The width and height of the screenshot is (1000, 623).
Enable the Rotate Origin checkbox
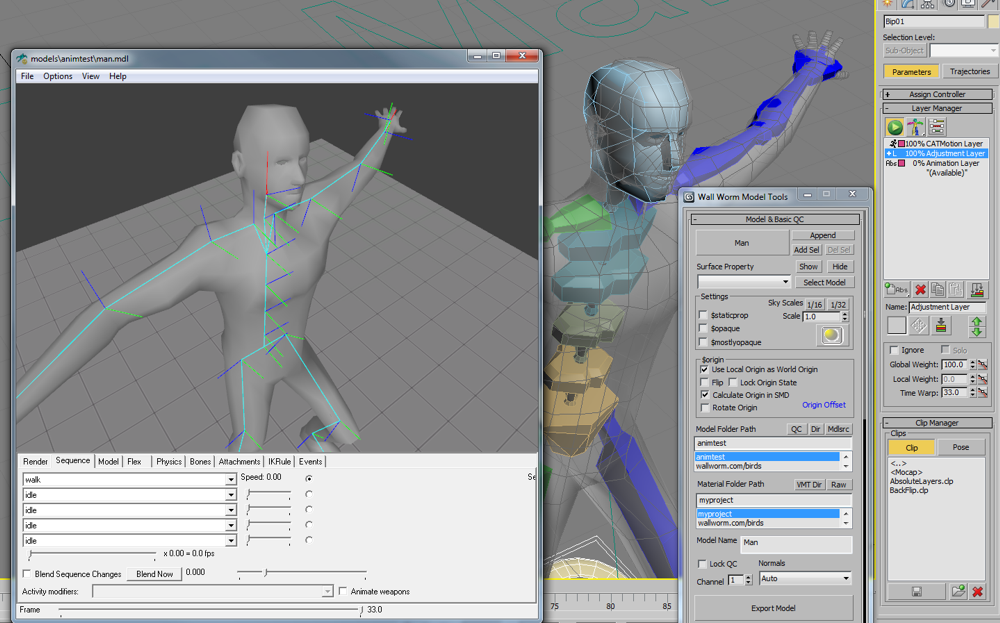704,407
